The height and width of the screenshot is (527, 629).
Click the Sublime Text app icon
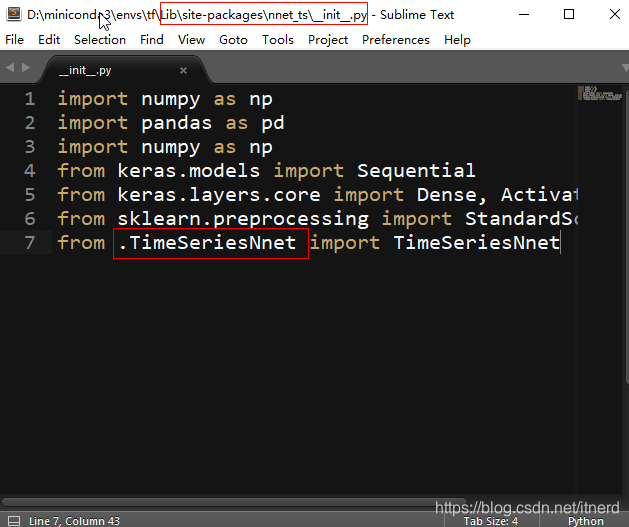14,14
